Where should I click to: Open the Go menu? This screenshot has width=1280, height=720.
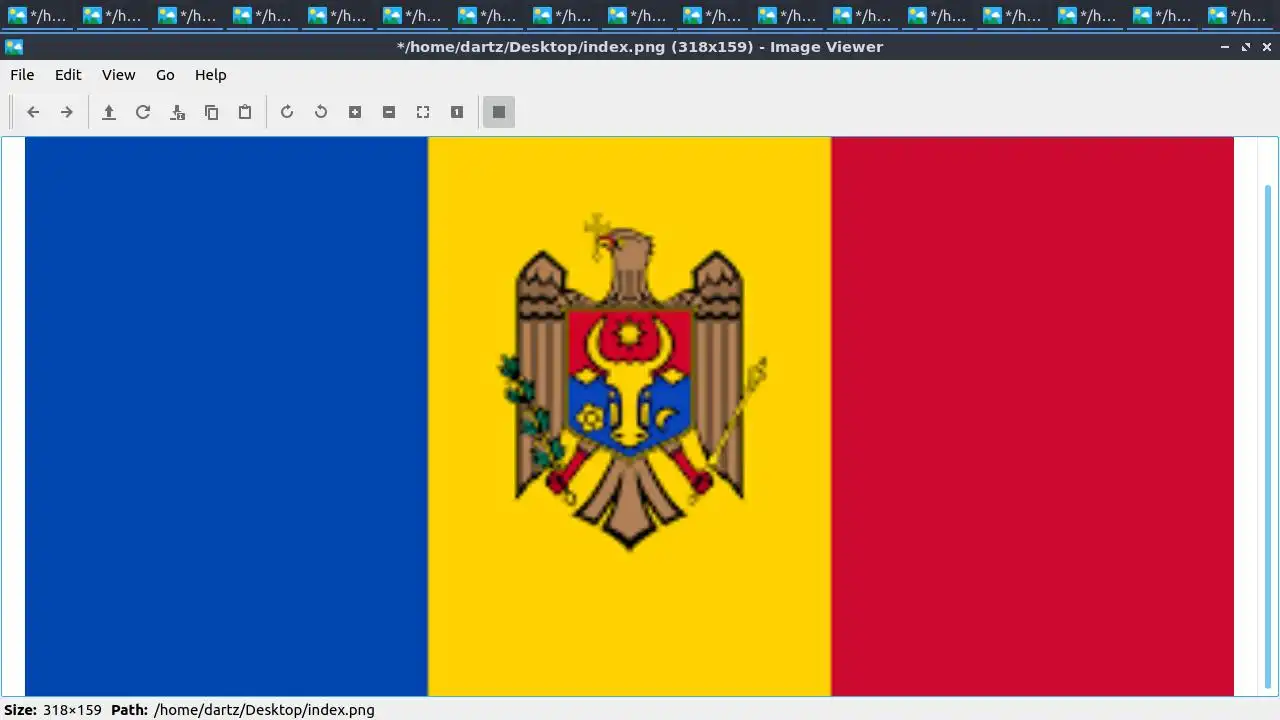pyautogui.click(x=165, y=75)
